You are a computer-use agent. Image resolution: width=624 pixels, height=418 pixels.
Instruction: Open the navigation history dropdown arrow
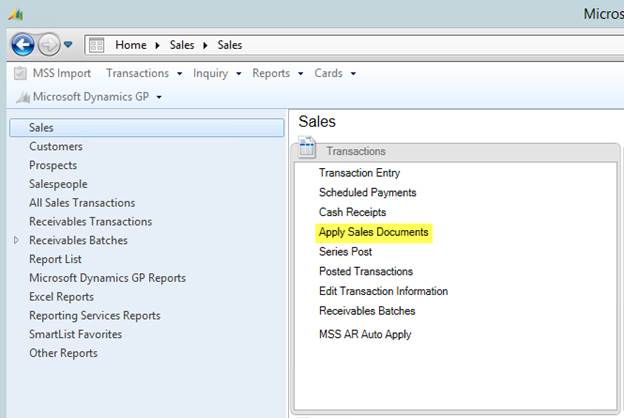tap(68, 45)
